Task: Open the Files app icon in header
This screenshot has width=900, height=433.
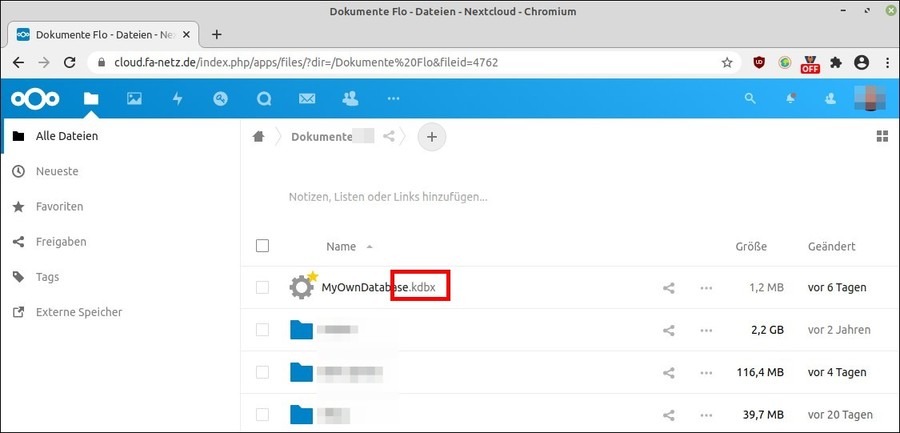Action: [x=91, y=99]
